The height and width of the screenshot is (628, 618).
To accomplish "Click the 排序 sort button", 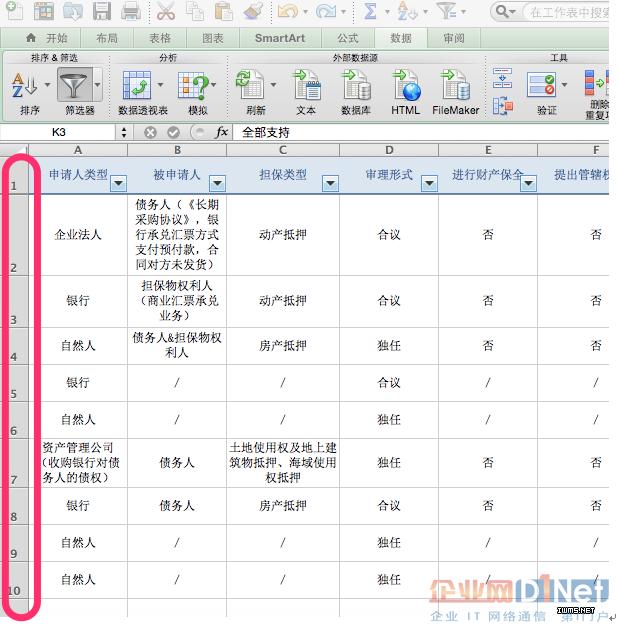I will 30,91.
